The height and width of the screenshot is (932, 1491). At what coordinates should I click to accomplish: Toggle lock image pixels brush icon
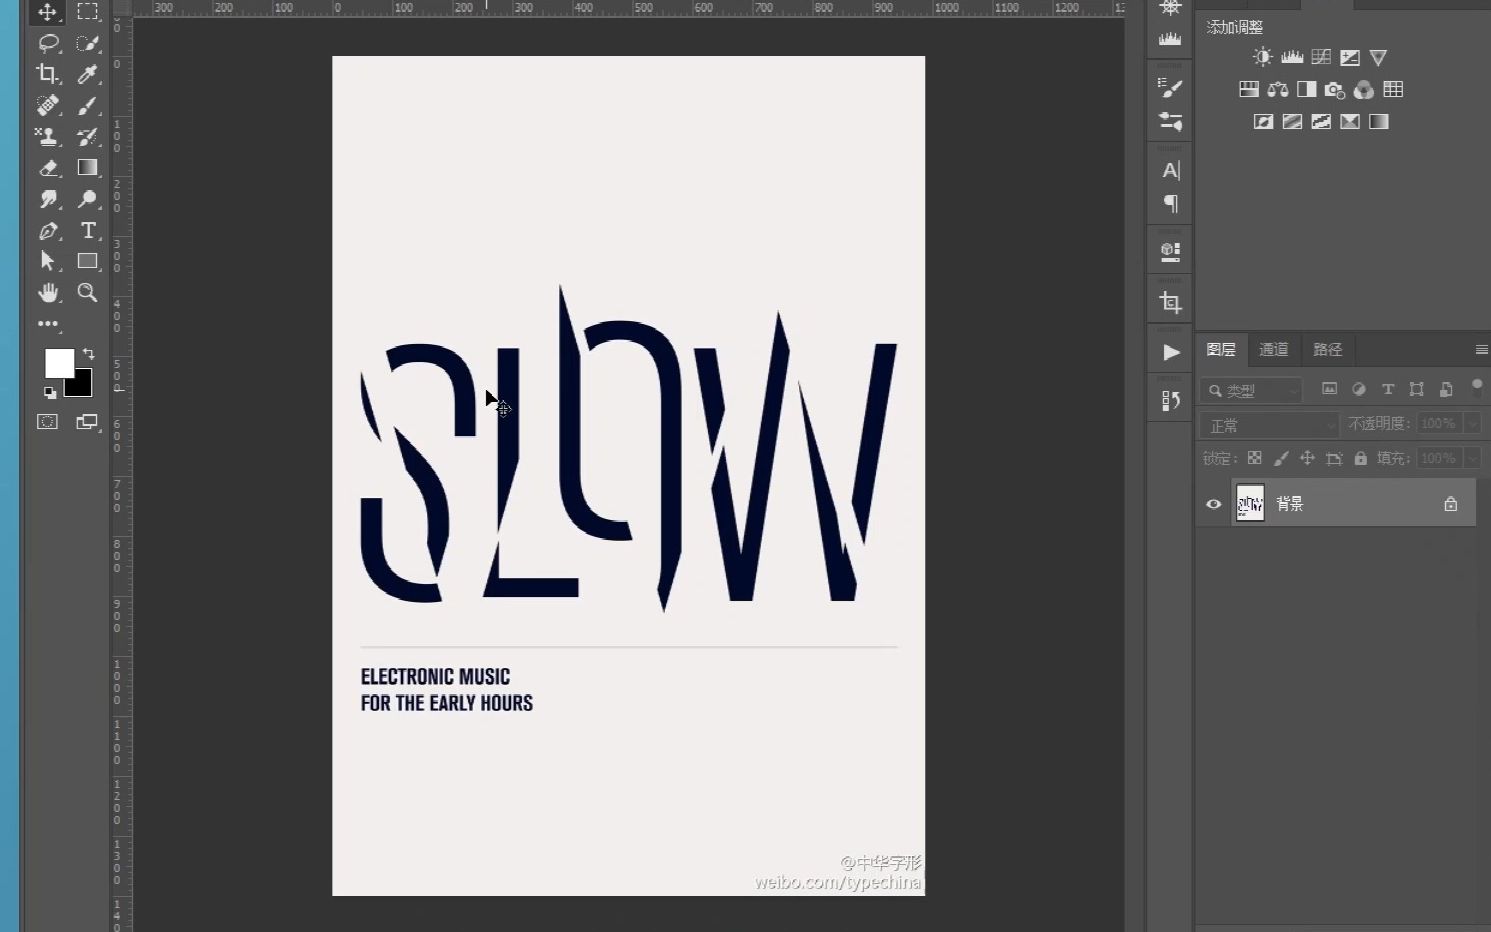pyautogui.click(x=1281, y=458)
